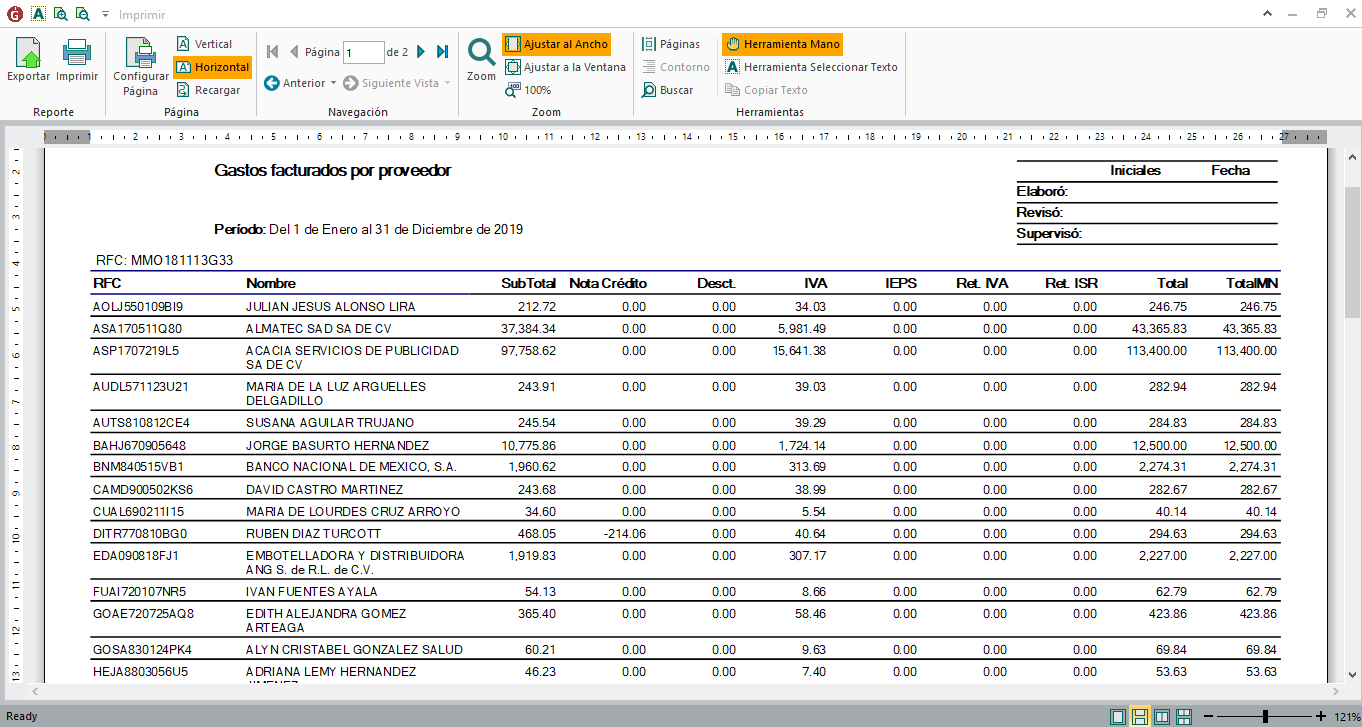Viewport: 1362px width, 727px height.
Task: Click the Páginas button
Action: click(x=671, y=44)
